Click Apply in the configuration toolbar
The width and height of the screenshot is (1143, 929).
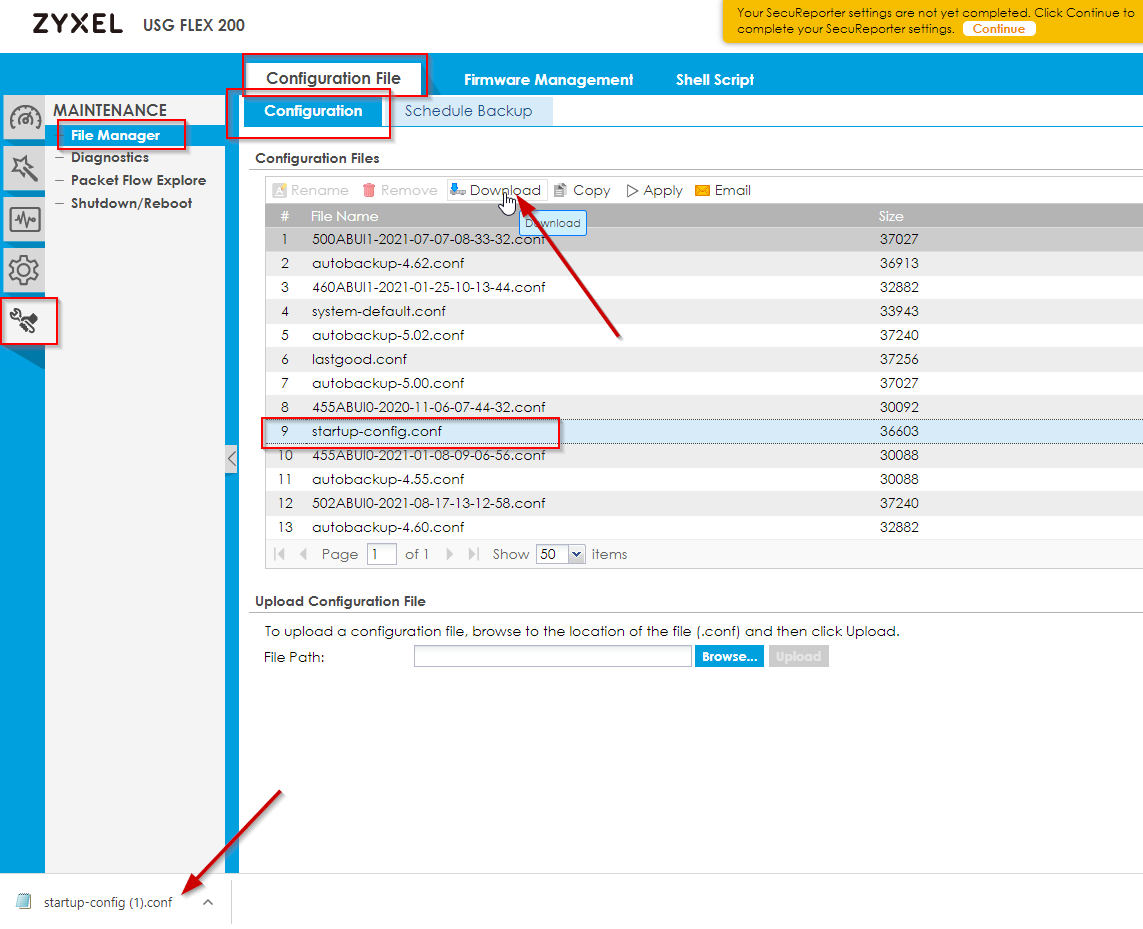(x=654, y=190)
